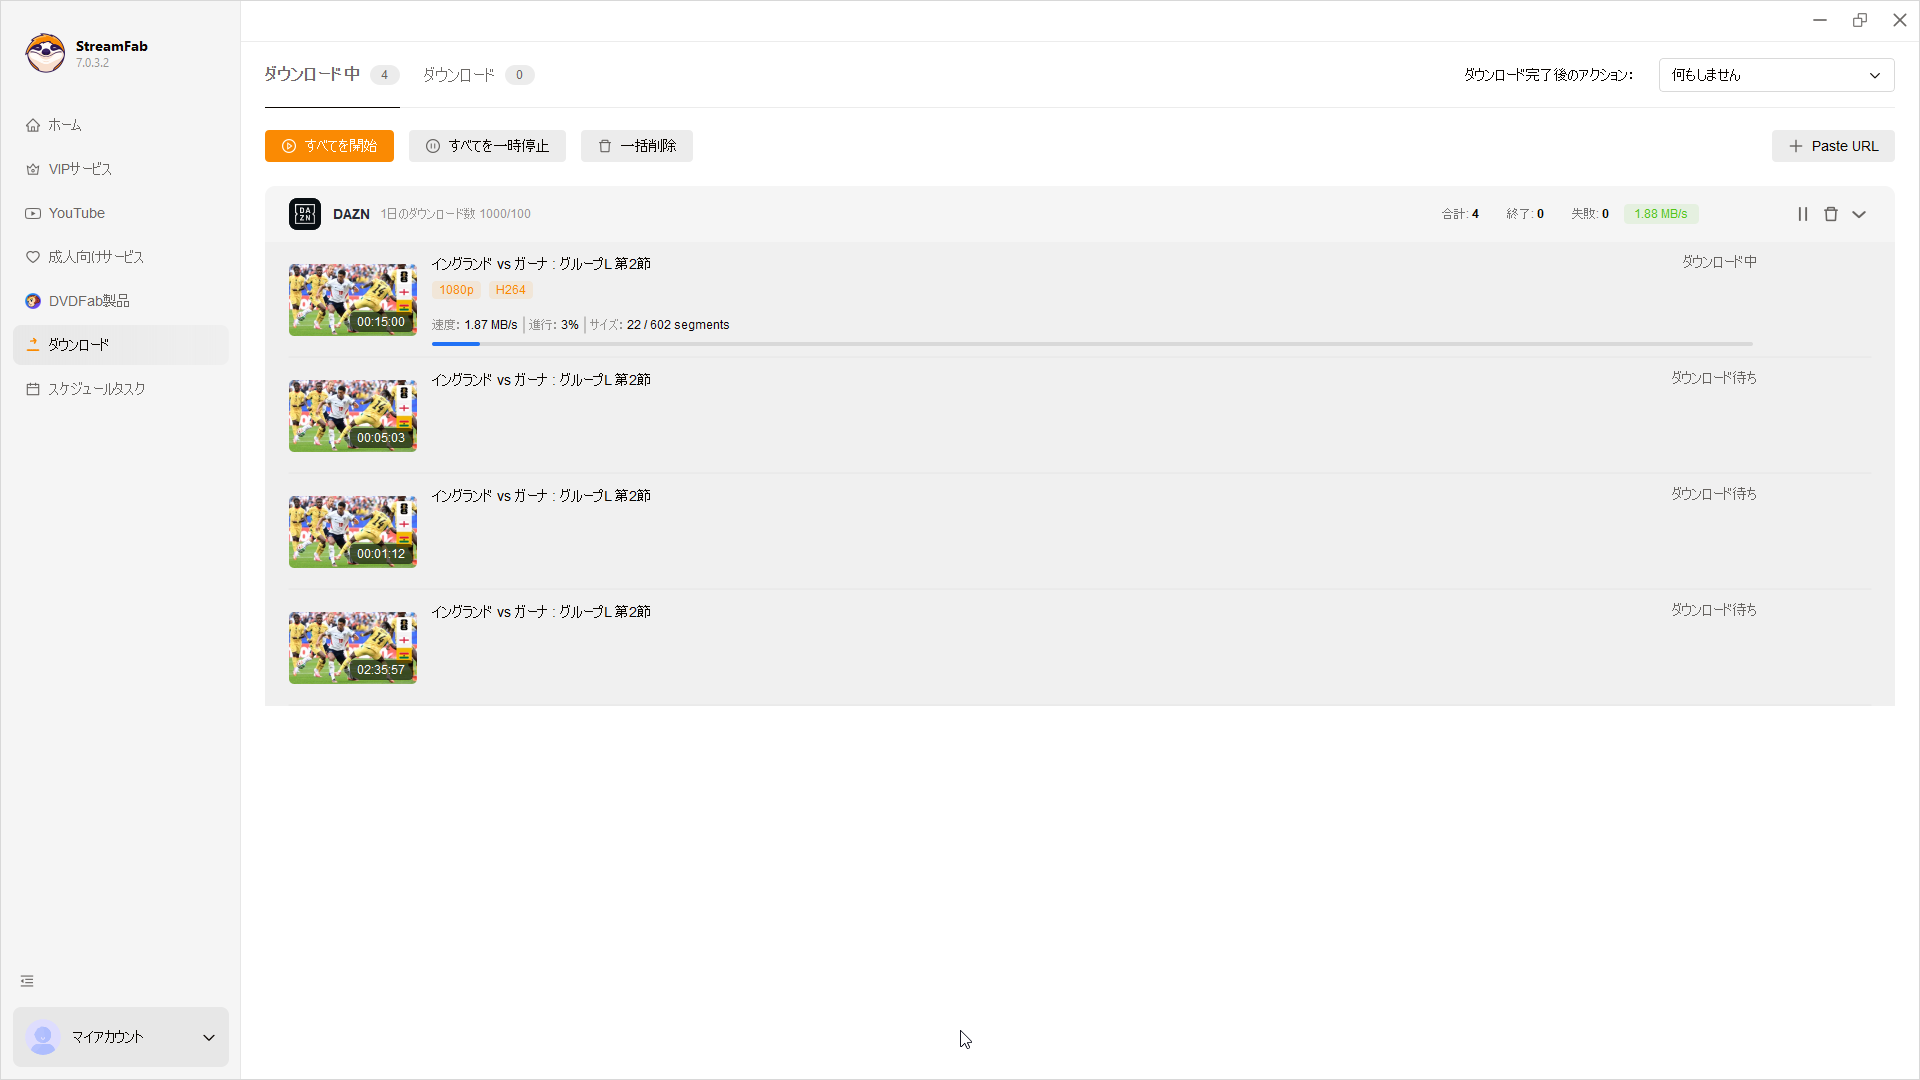Open スケジュールタスク in the sidebar
This screenshot has height=1080, width=1920.
[120, 389]
